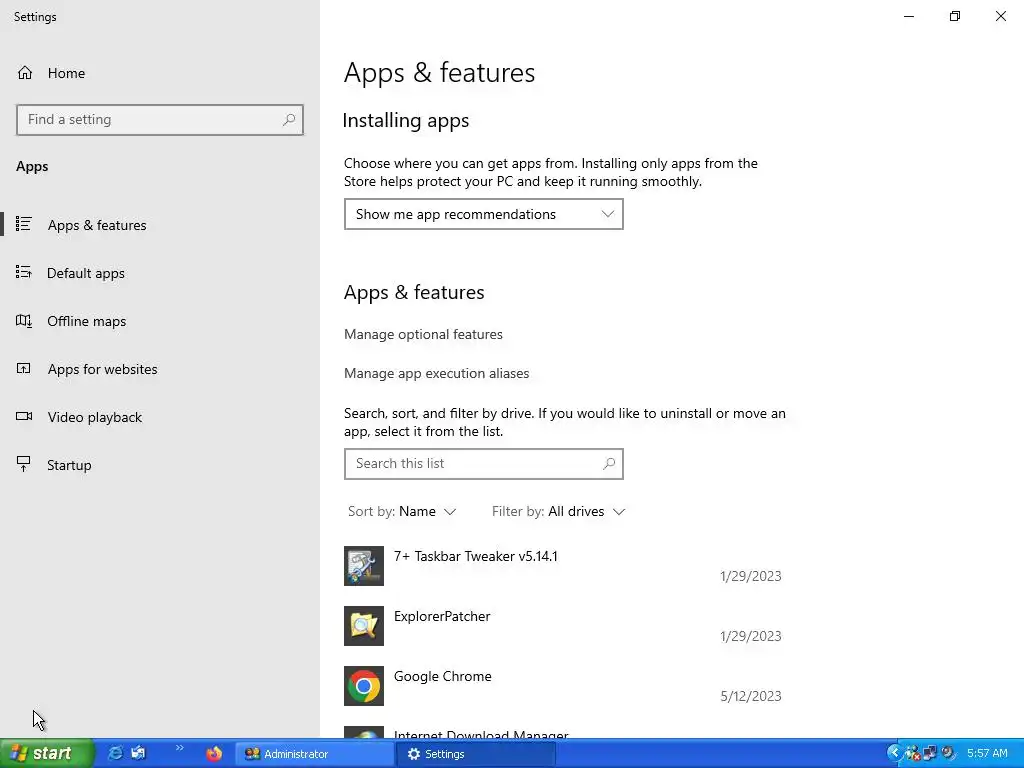1024x768 pixels.
Task: Select the 7+ Taskbar Tweaker icon
Action: 364,566
